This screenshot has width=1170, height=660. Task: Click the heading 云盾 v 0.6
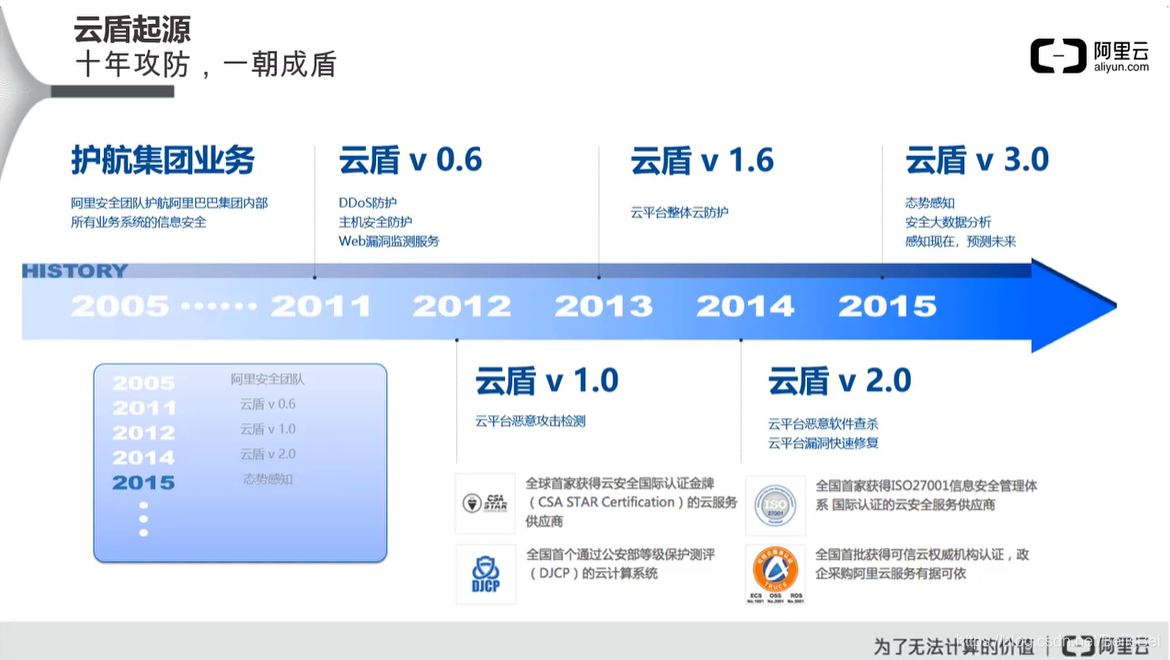point(410,160)
